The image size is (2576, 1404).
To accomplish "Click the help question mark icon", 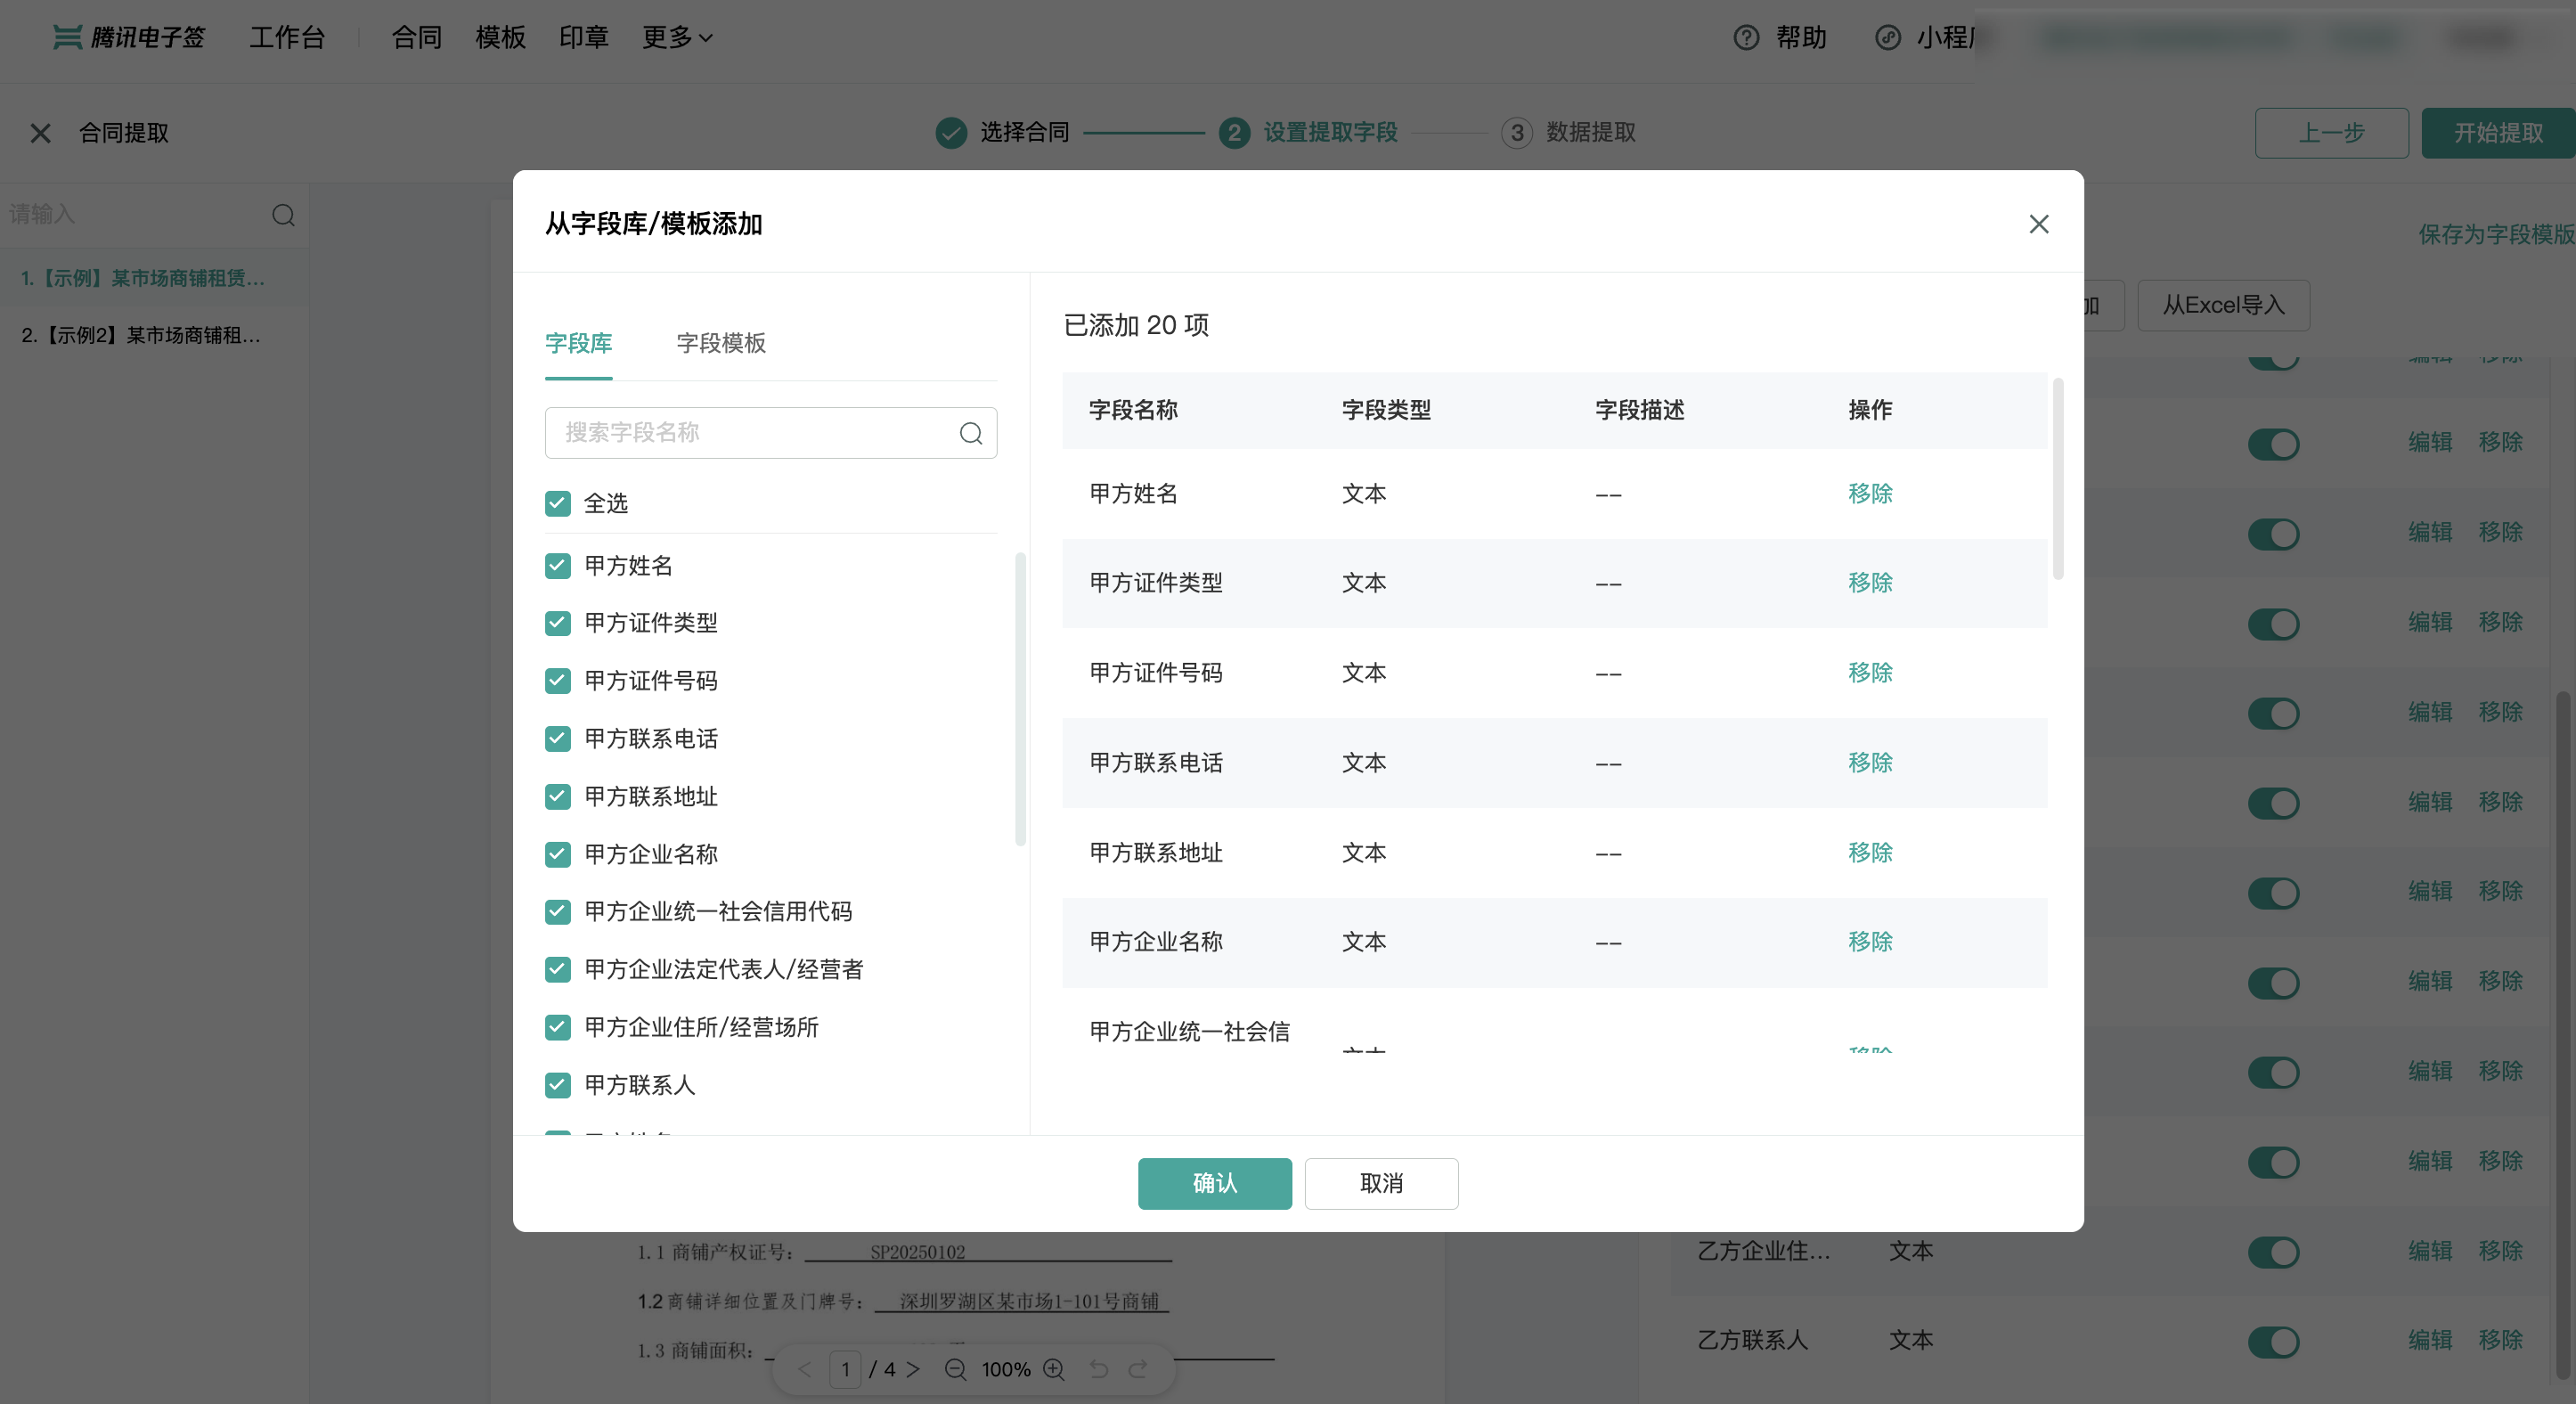I will click(x=1745, y=38).
